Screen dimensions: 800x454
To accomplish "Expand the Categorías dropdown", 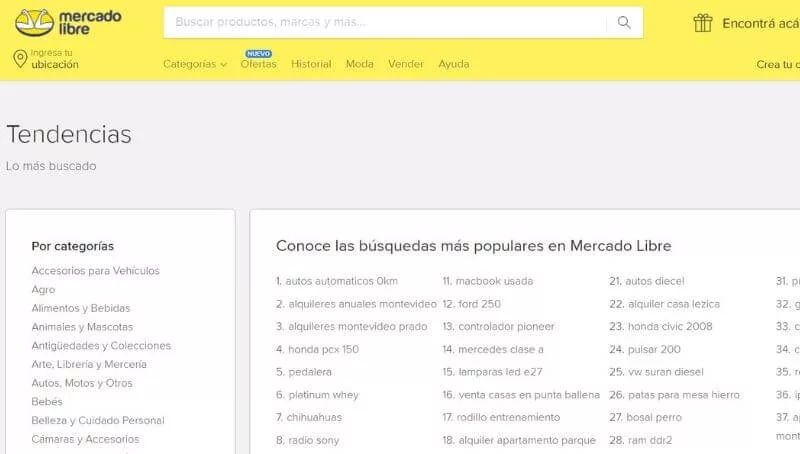I will [195, 64].
